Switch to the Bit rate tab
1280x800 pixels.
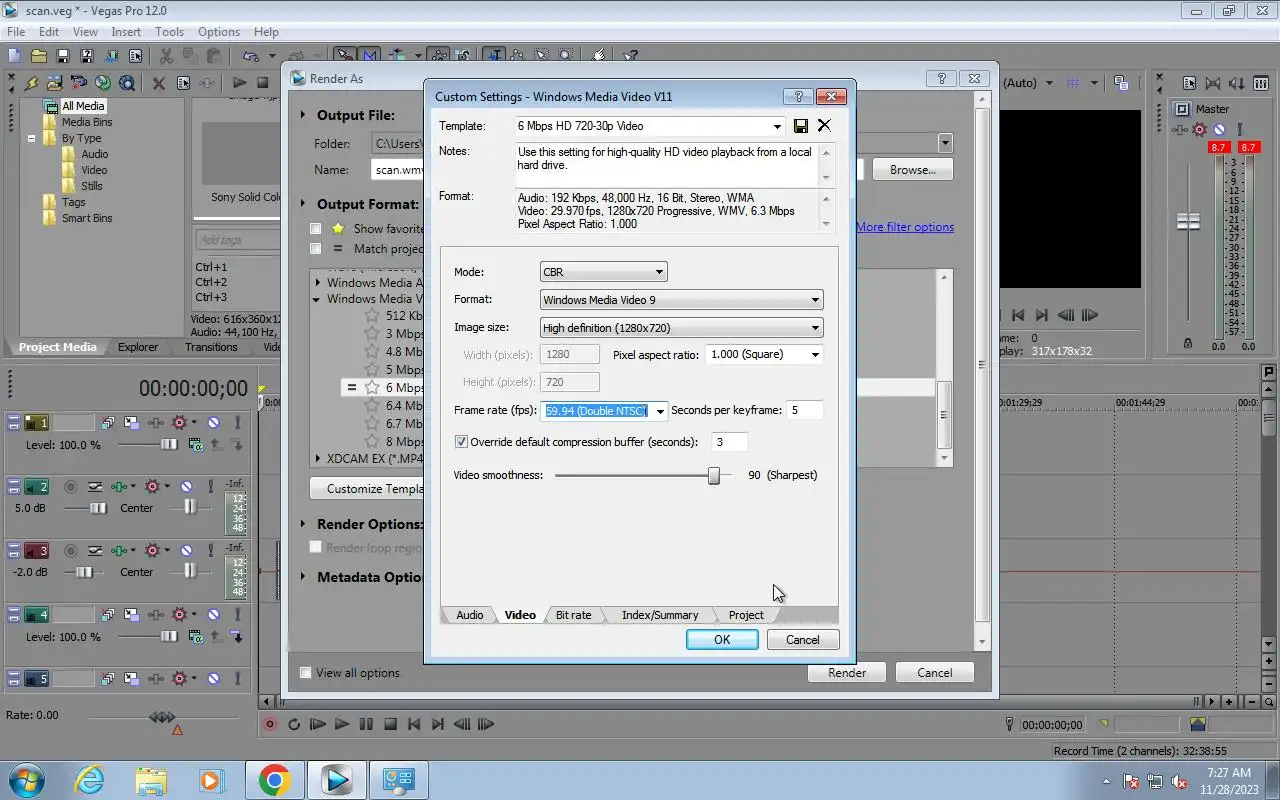(573, 615)
